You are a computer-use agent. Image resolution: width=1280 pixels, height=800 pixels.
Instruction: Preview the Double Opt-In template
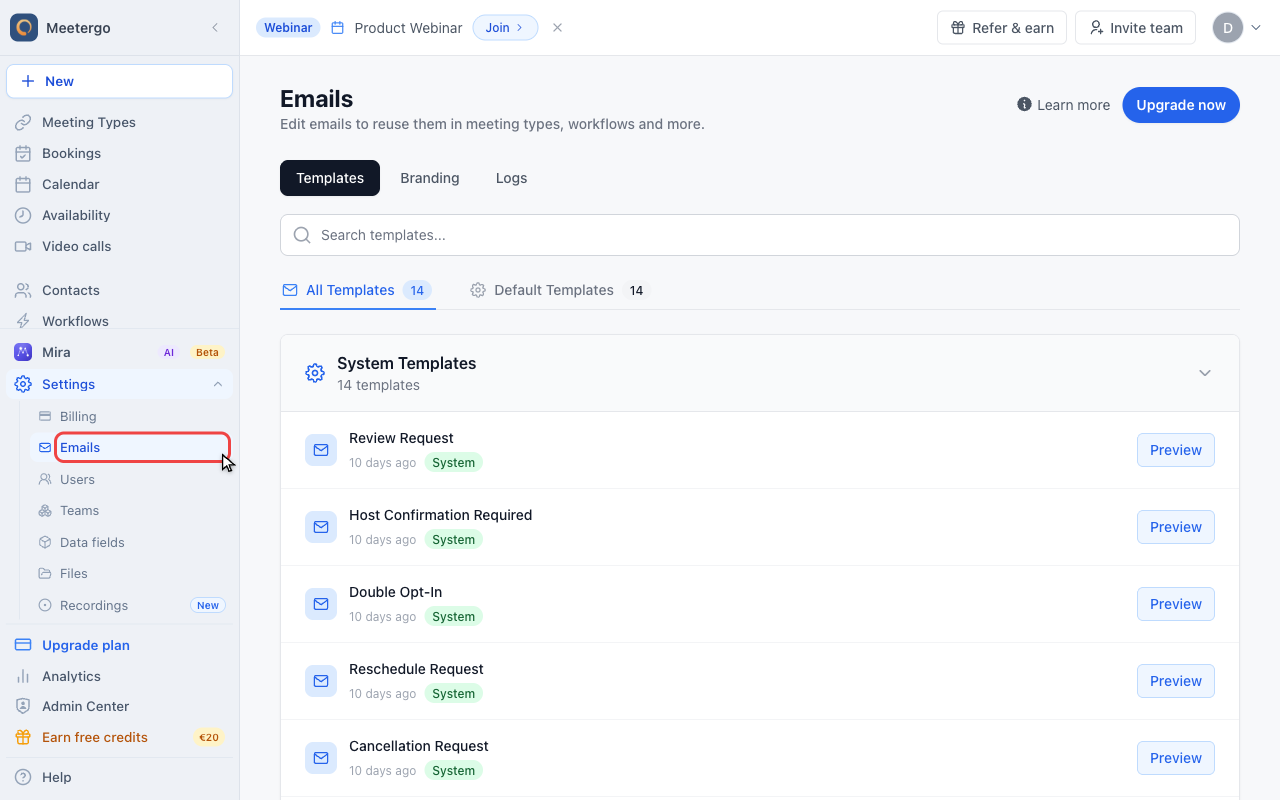tap(1176, 604)
